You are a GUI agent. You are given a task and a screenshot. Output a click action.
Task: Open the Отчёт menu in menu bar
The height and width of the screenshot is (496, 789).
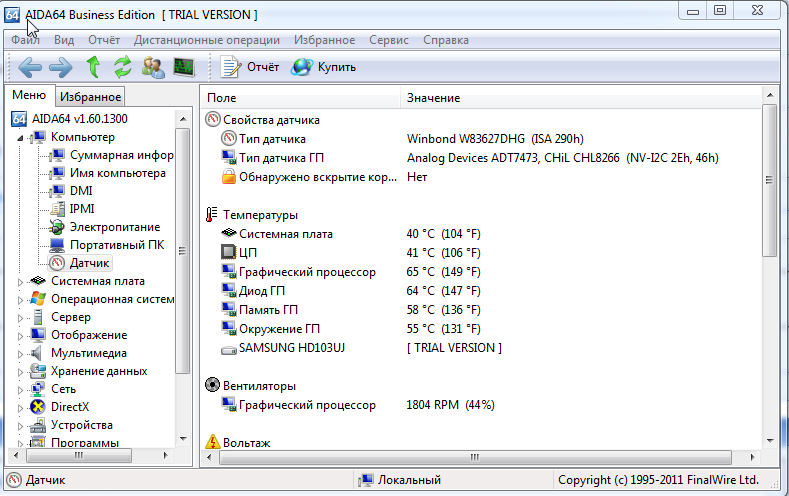pyautogui.click(x=104, y=40)
